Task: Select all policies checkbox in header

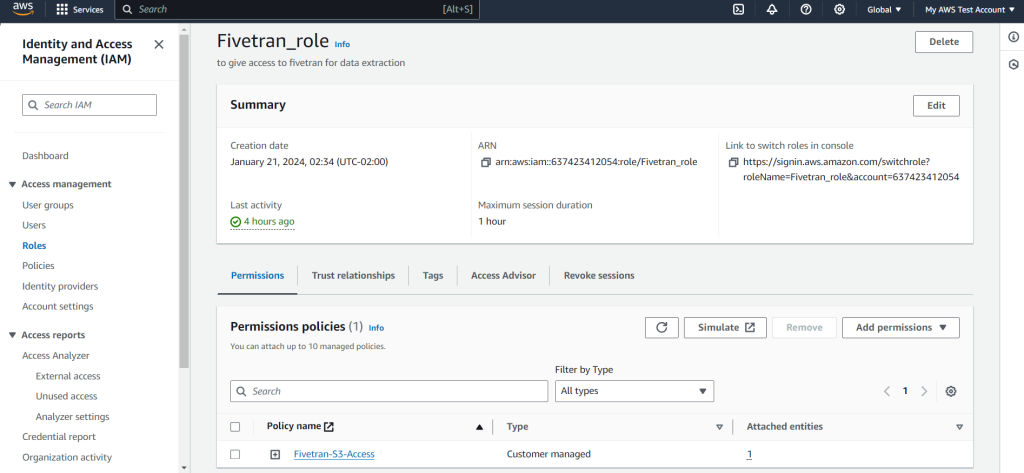Action: point(236,427)
